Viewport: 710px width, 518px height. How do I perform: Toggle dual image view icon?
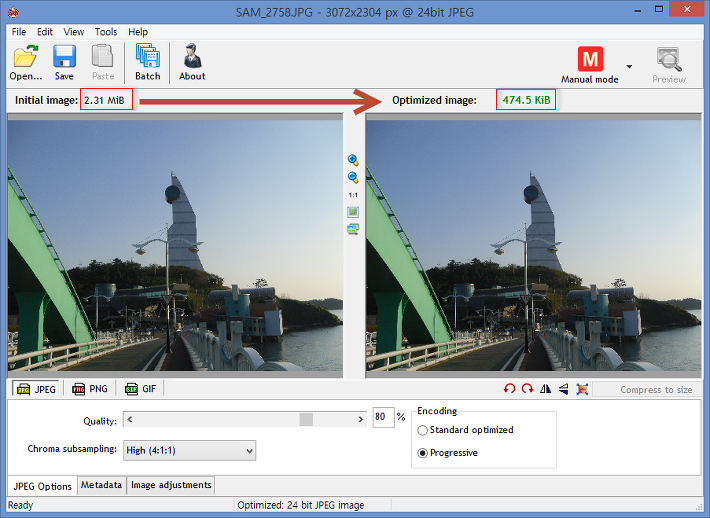[353, 229]
